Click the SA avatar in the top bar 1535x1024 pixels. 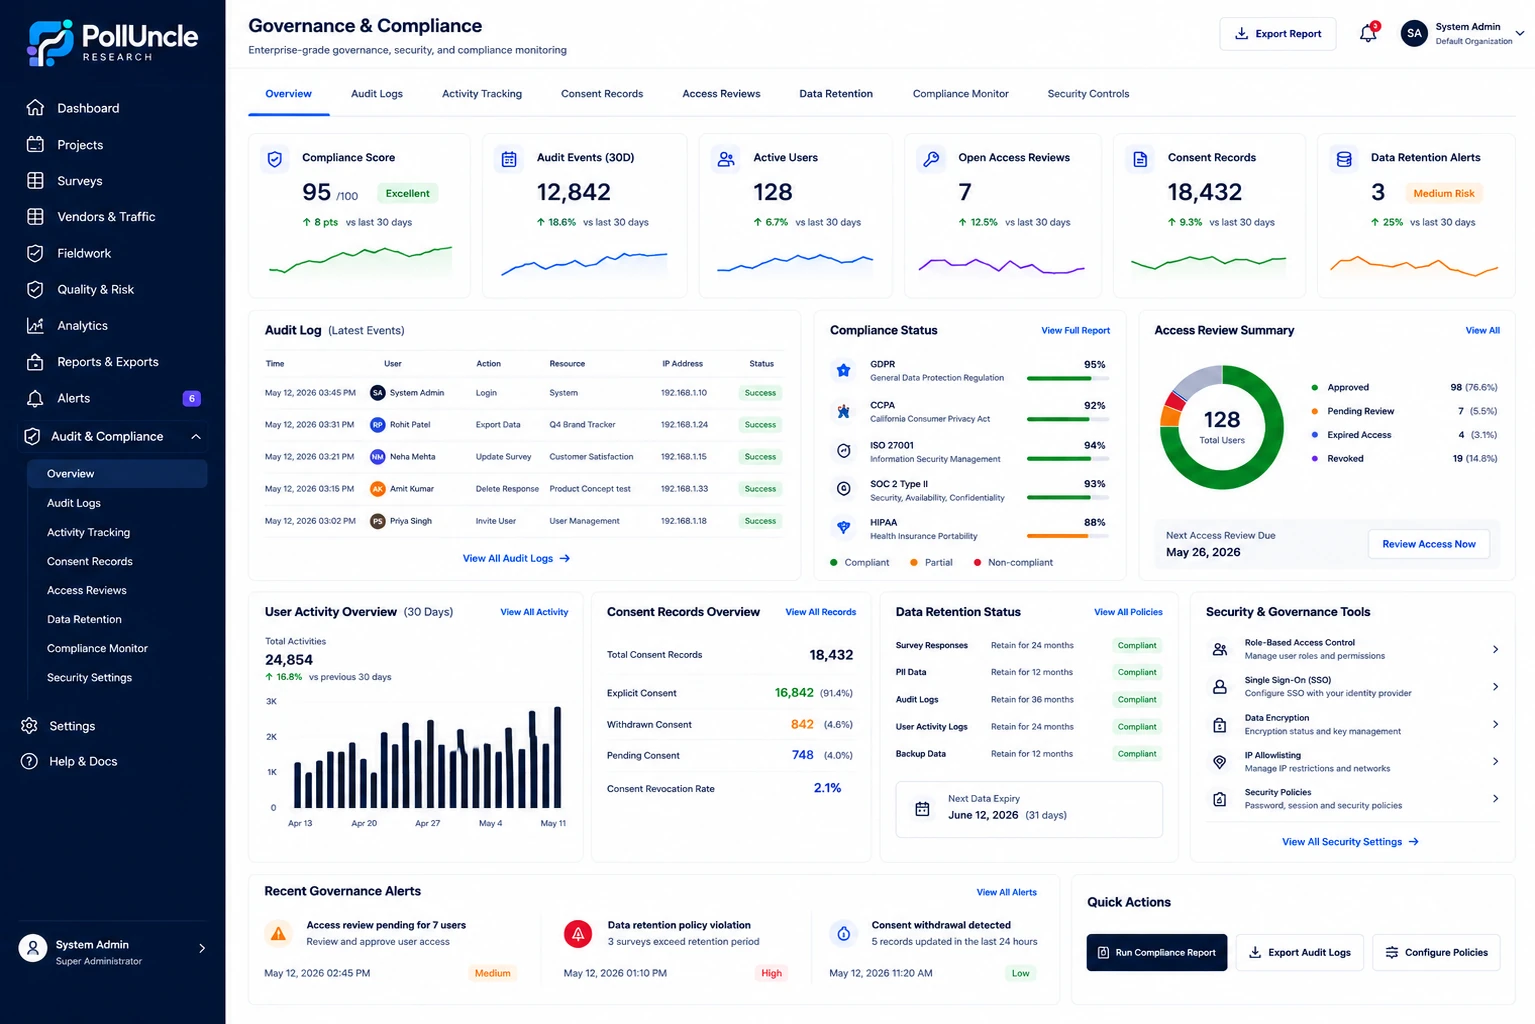coord(1414,33)
